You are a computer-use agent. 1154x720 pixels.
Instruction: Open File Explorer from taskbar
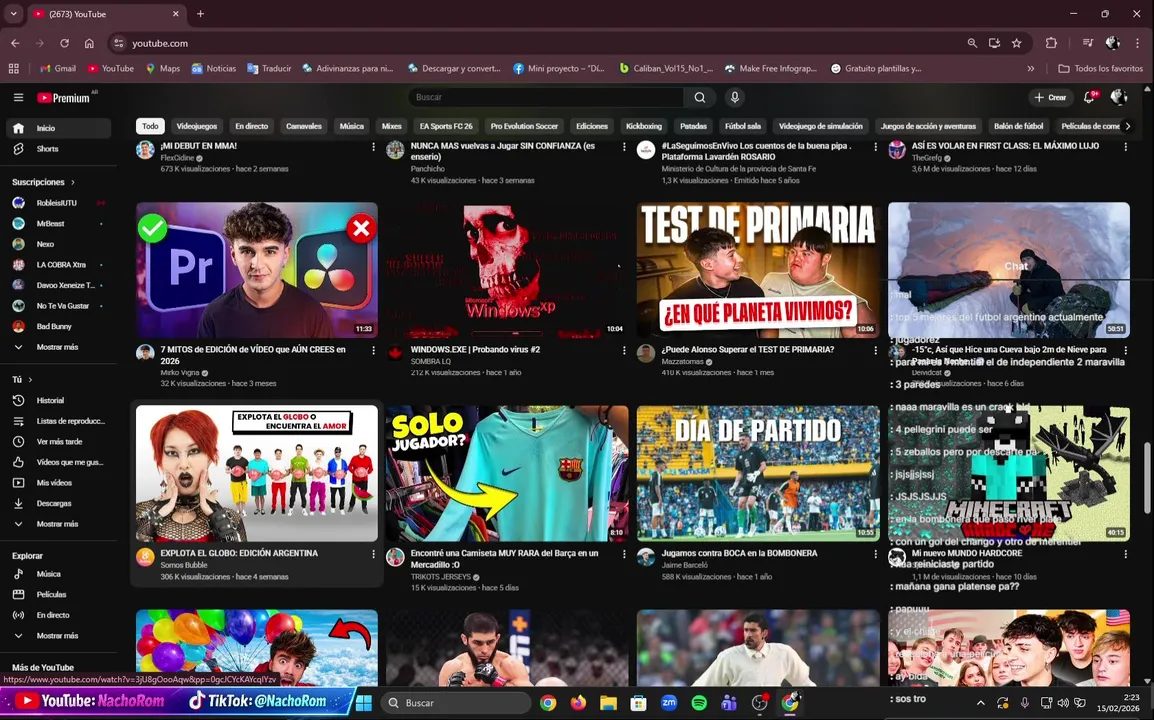(x=608, y=703)
